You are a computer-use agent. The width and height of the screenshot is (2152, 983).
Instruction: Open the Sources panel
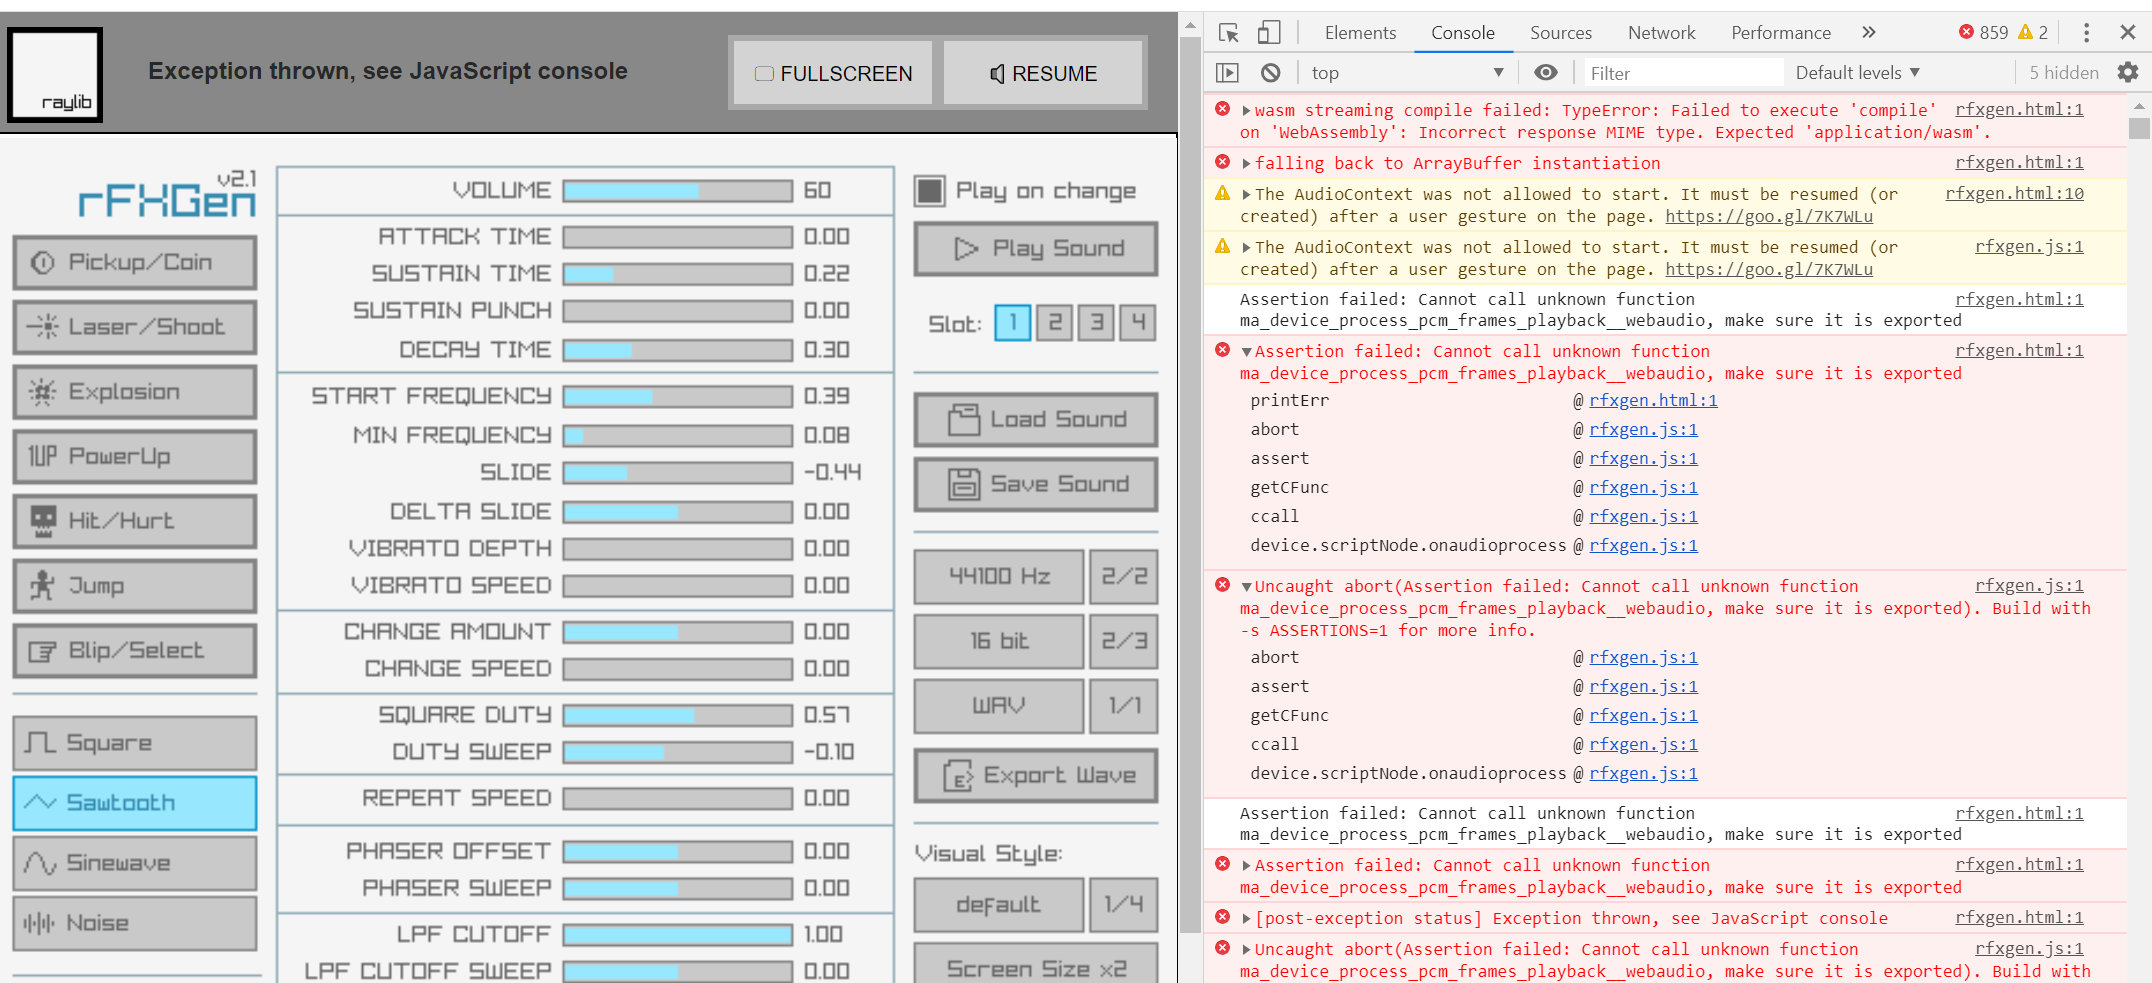click(1561, 32)
